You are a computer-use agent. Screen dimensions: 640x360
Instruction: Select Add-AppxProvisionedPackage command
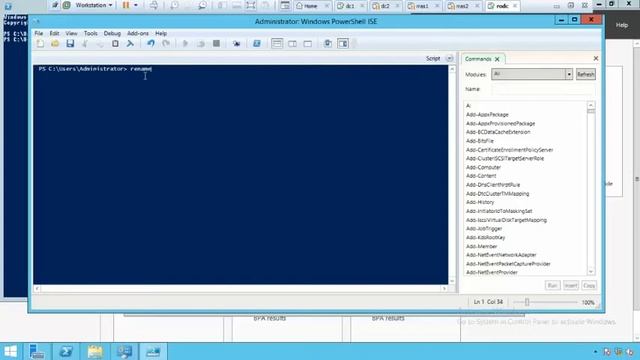(x=500, y=124)
